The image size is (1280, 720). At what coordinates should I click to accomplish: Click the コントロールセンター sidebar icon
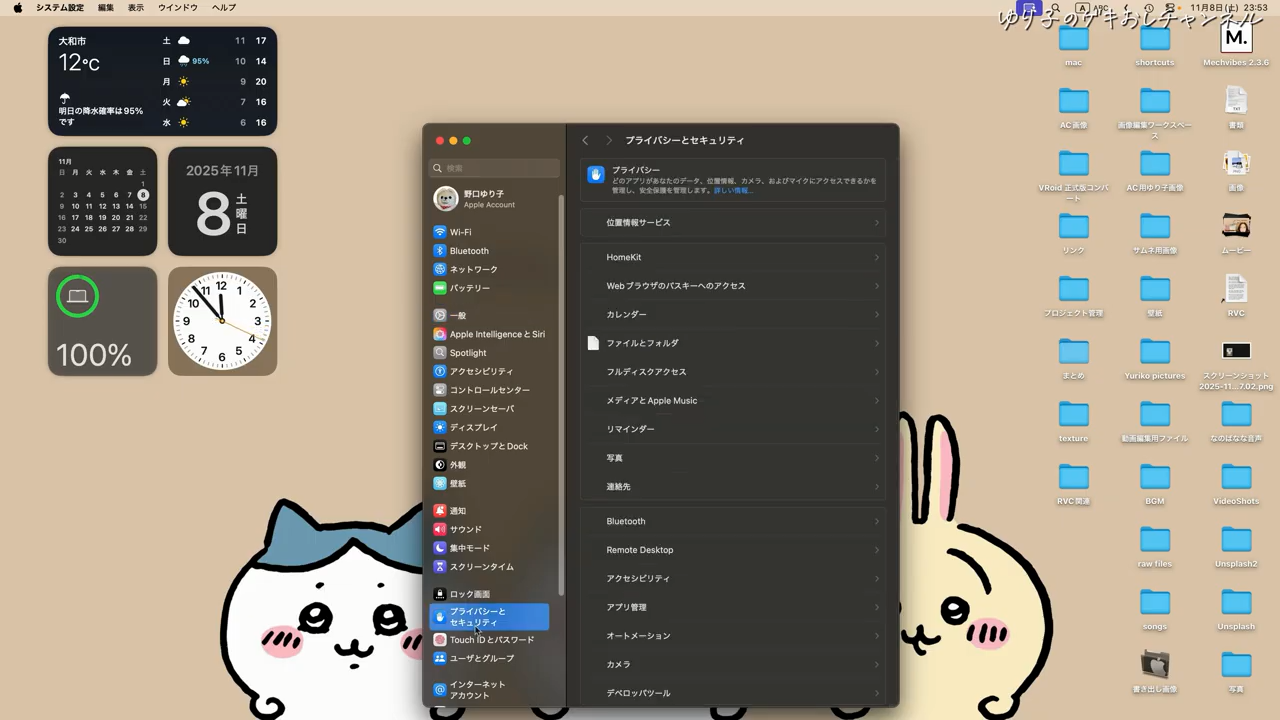(440, 390)
